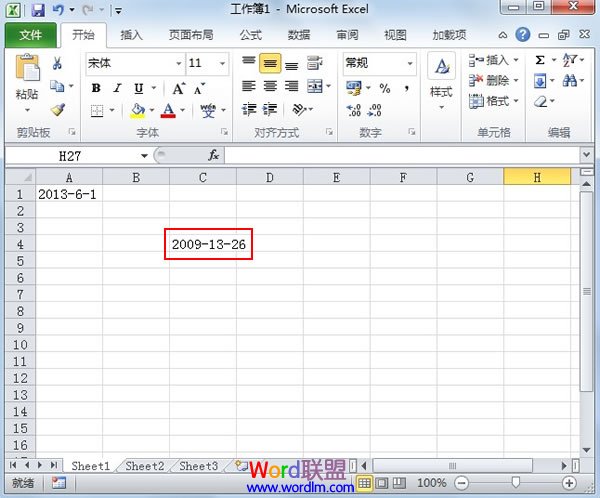
Task: Click the 删除 delete cells button
Action: coord(493,80)
